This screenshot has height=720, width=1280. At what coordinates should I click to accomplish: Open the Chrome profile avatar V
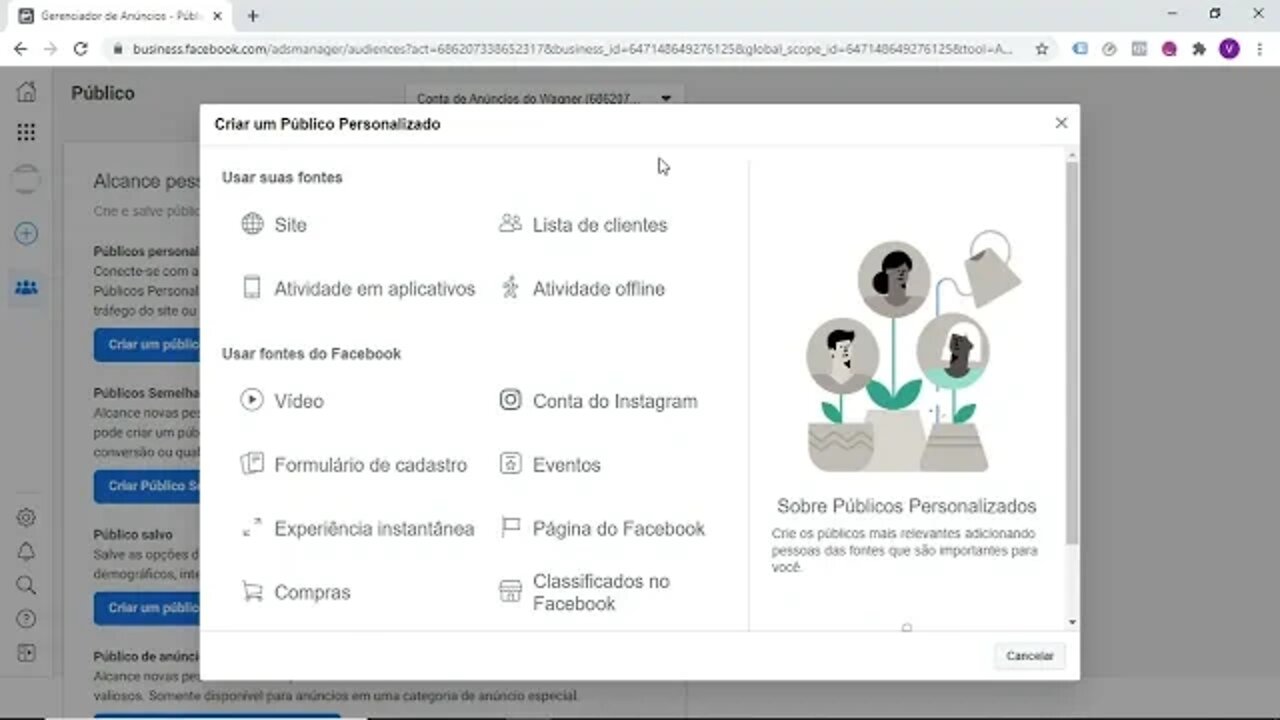click(x=1229, y=48)
